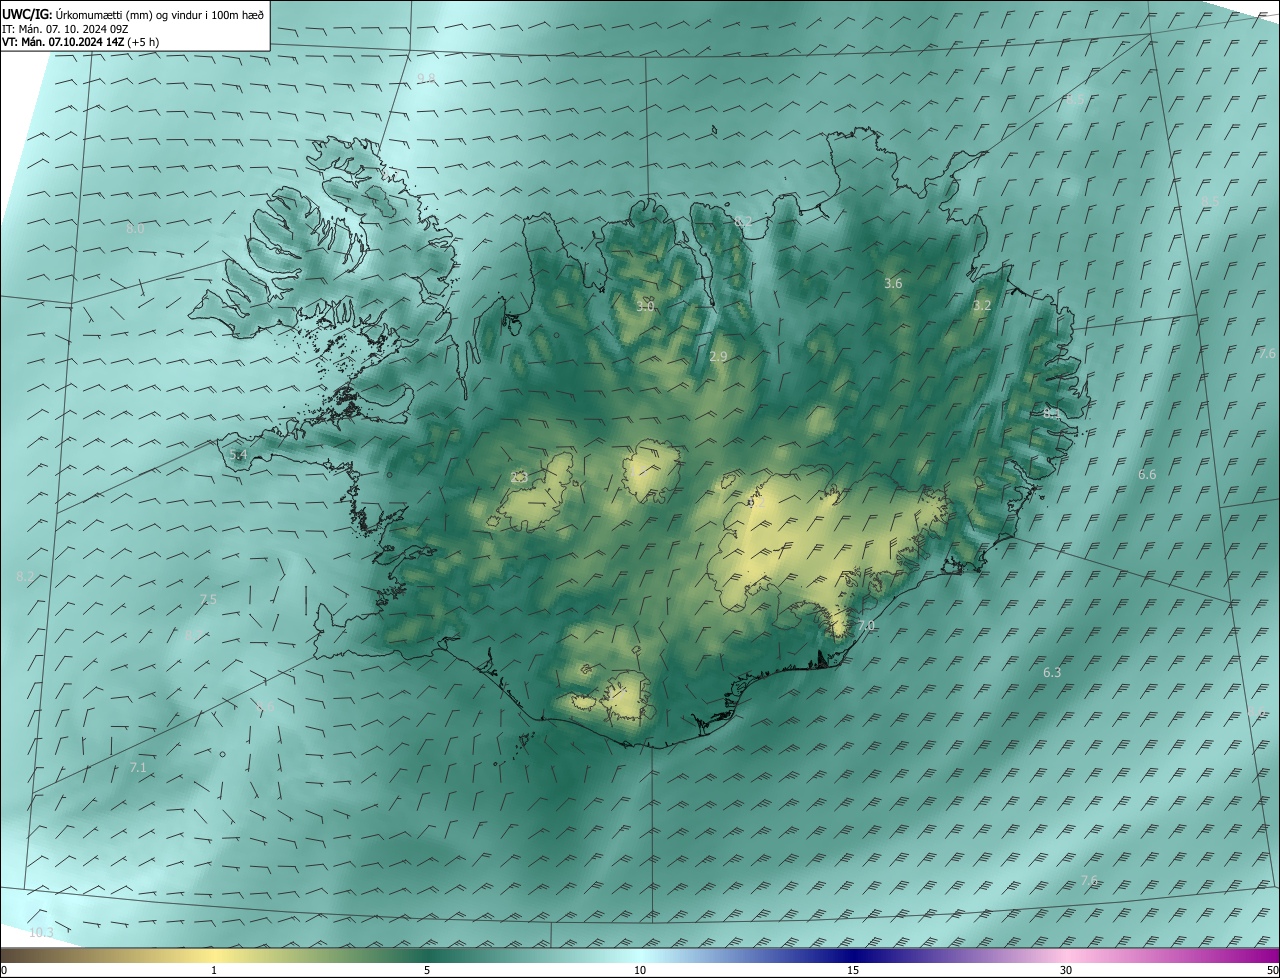Click the '3.0' value label on the map
Image resolution: width=1280 pixels, height=978 pixels.
(x=645, y=306)
